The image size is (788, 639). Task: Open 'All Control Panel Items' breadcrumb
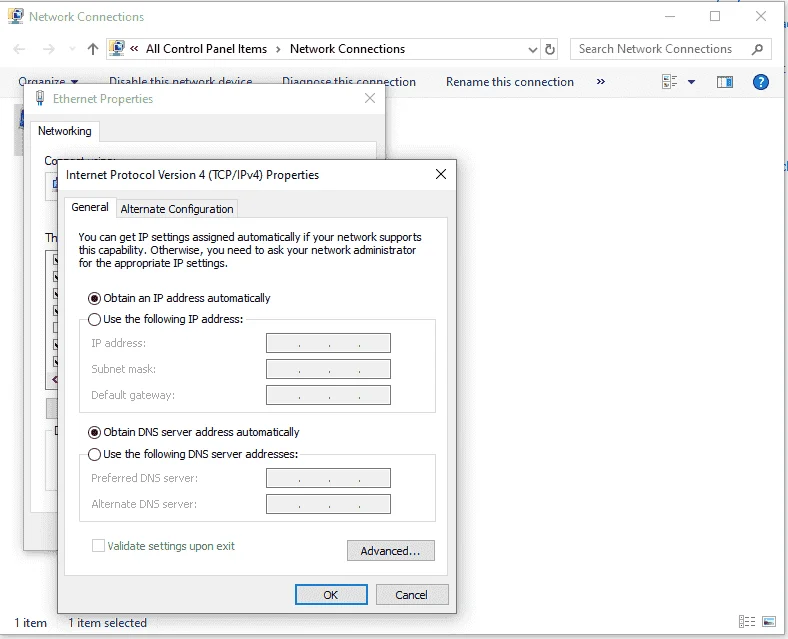pyautogui.click(x=207, y=49)
